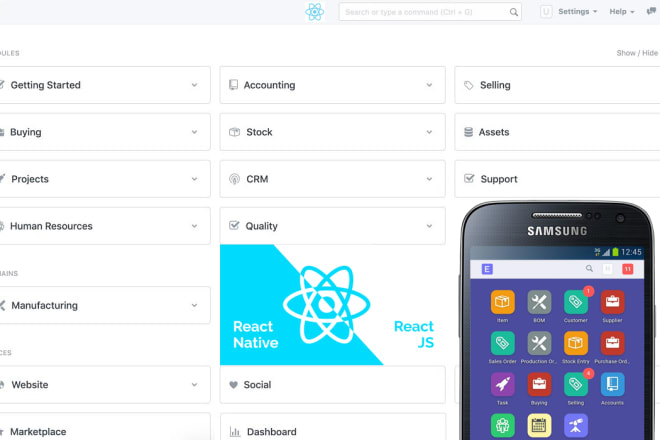Focus the search or command field
Viewport: 660px width, 440px height.
pos(430,12)
